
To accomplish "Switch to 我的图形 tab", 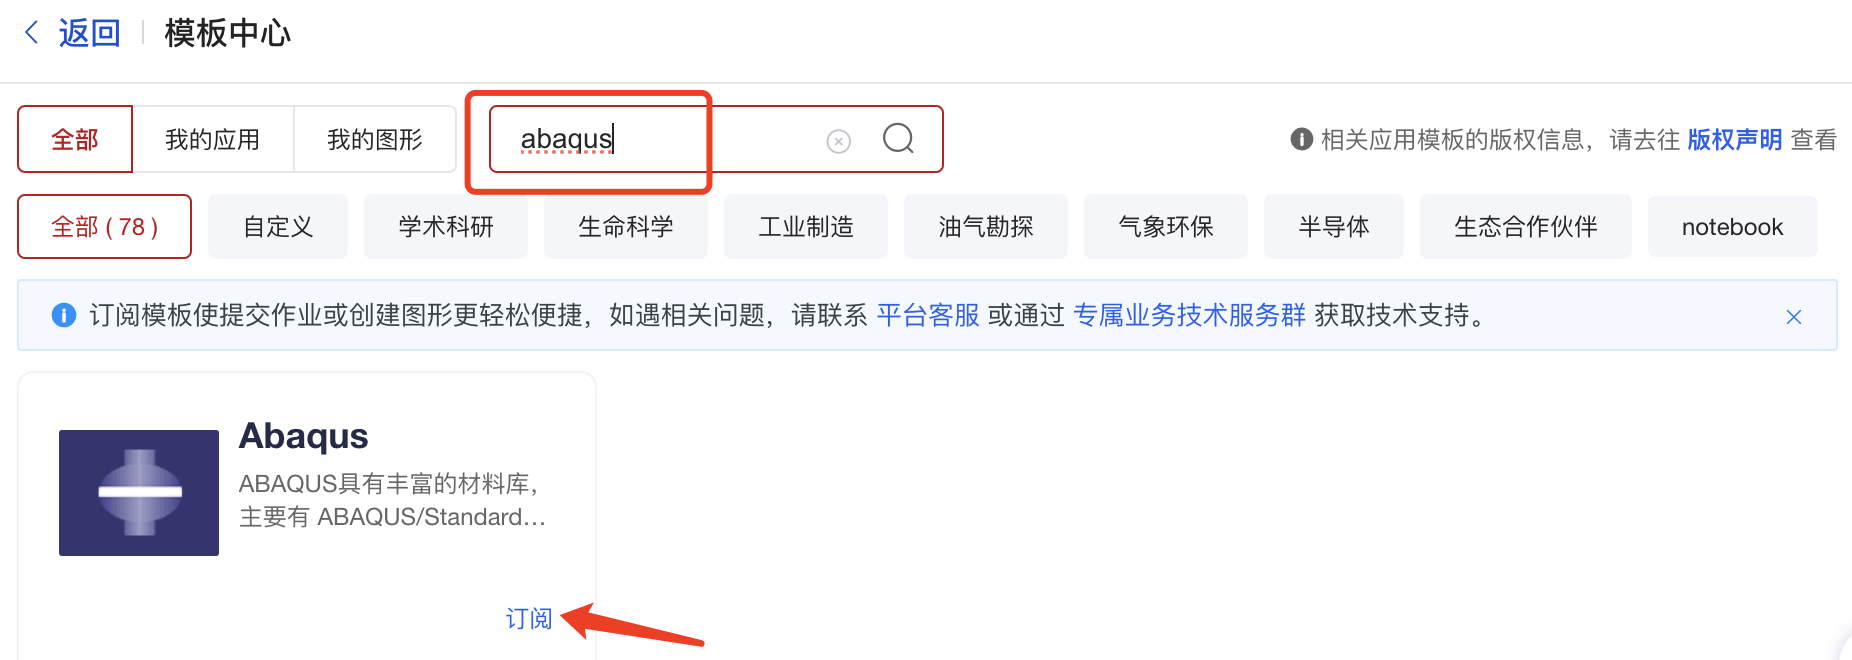I will coord(375,139).
